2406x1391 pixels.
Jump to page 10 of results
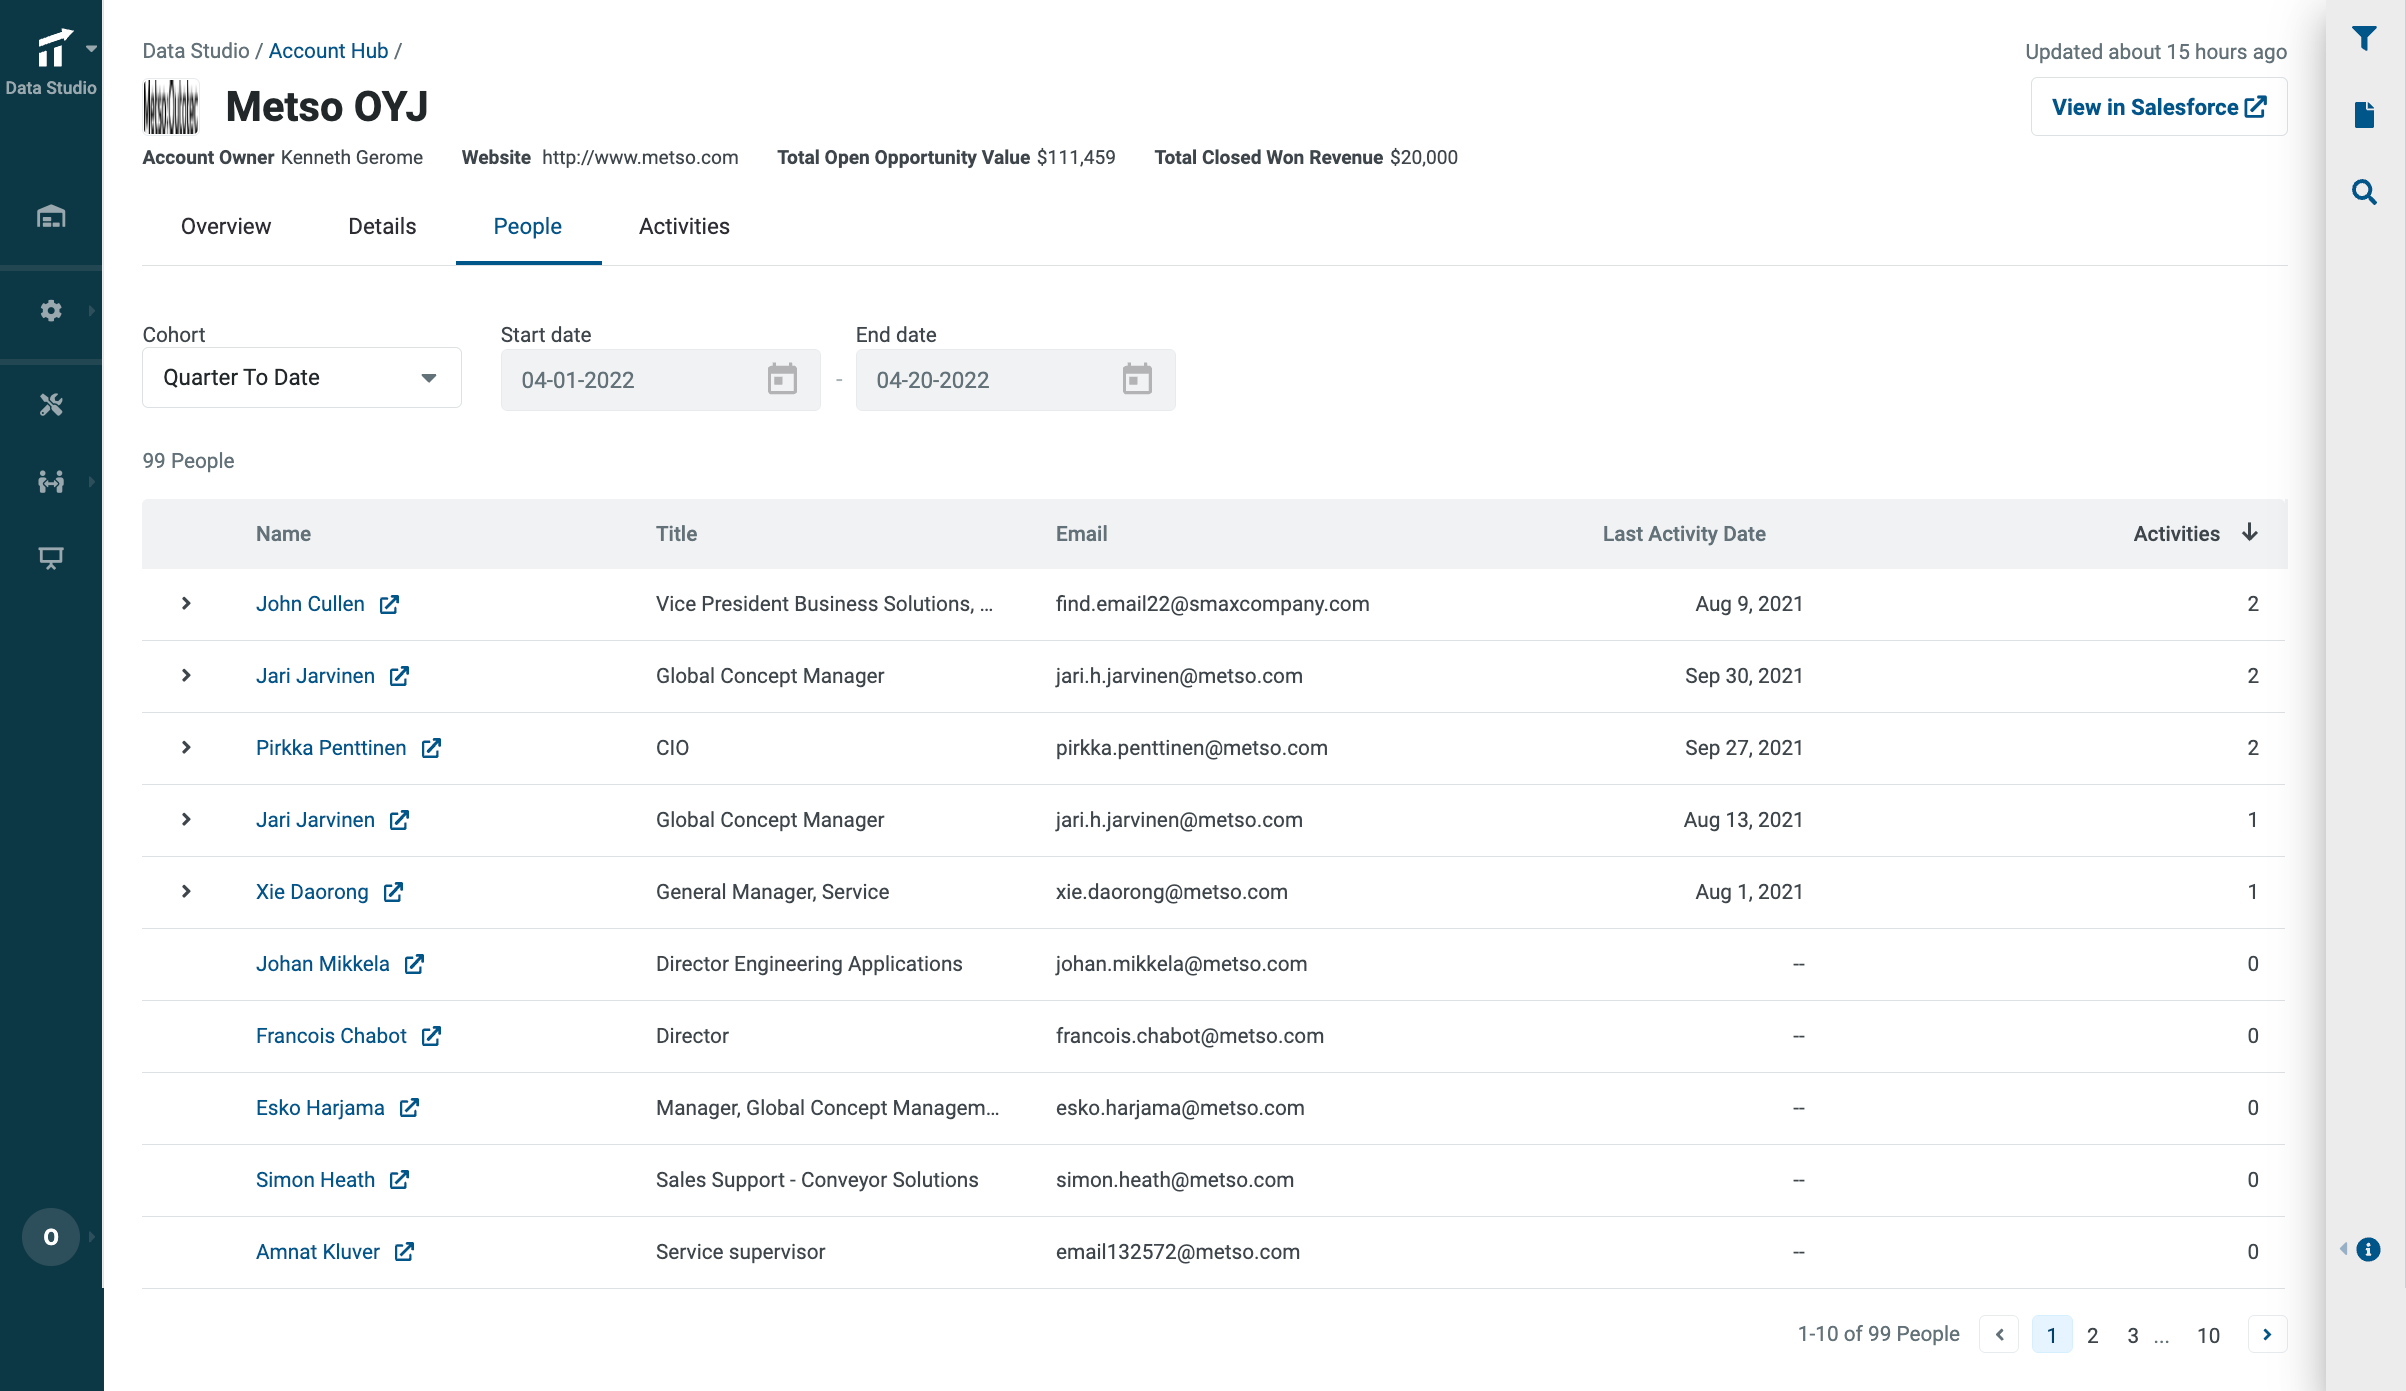pyautogui.click(x=2208, y=1335)
